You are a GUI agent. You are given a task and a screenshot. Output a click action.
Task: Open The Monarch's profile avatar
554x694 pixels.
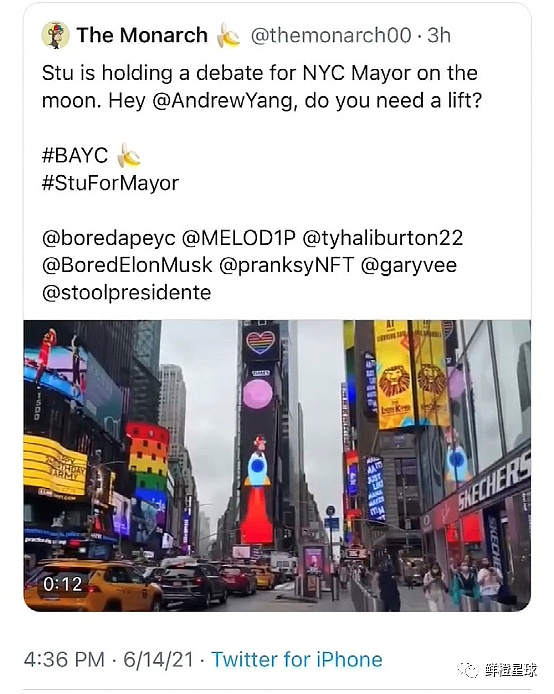coord(55,35)
